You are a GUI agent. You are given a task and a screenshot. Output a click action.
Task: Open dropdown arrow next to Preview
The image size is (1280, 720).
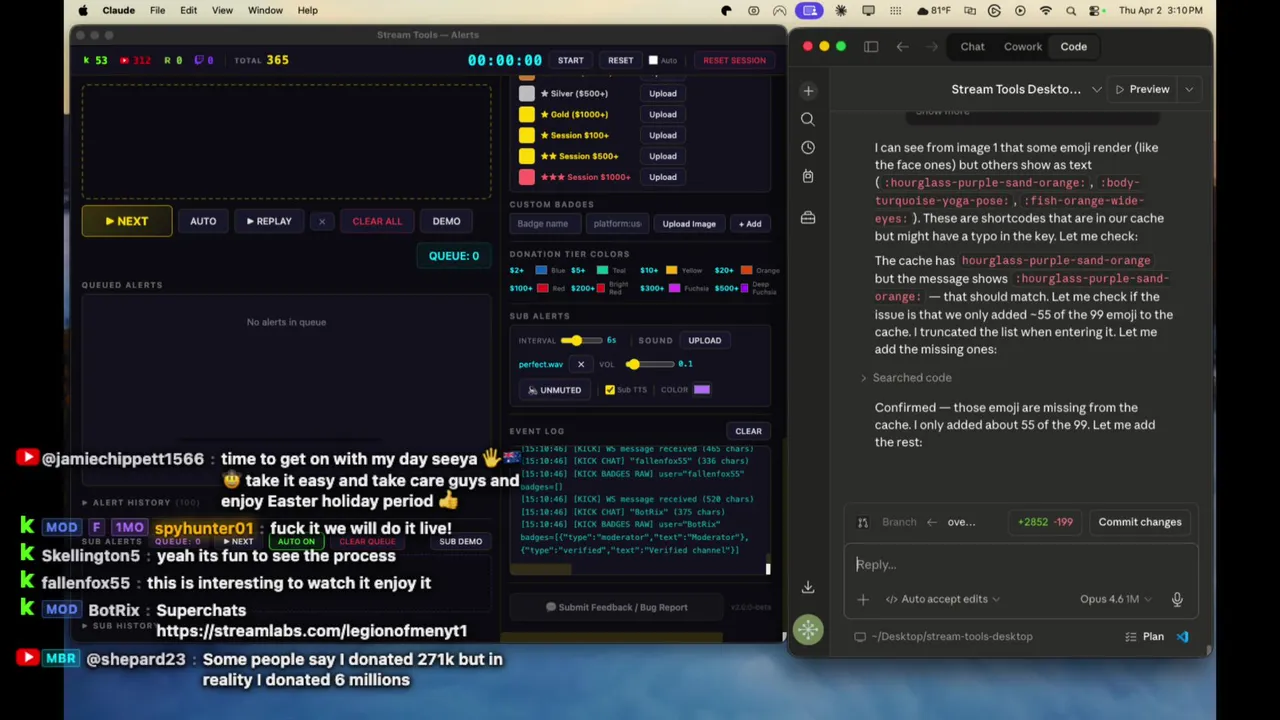(x=1189, y=89)
